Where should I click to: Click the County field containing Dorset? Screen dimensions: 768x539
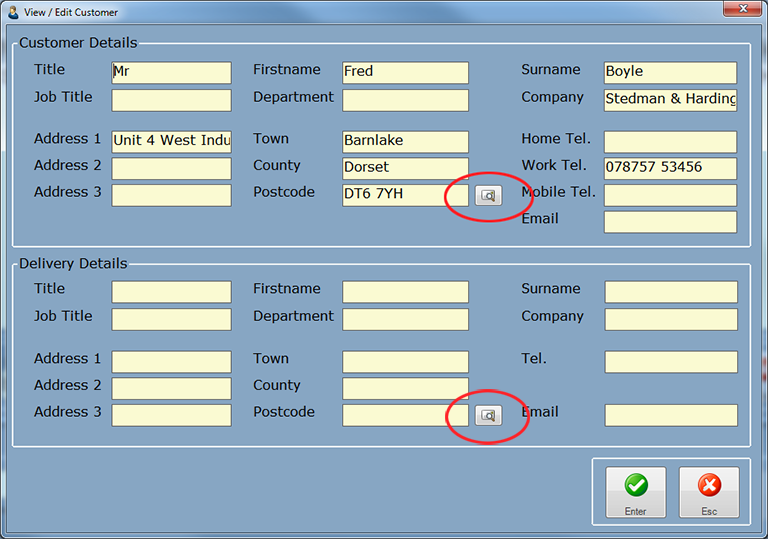tap(405, 168)
